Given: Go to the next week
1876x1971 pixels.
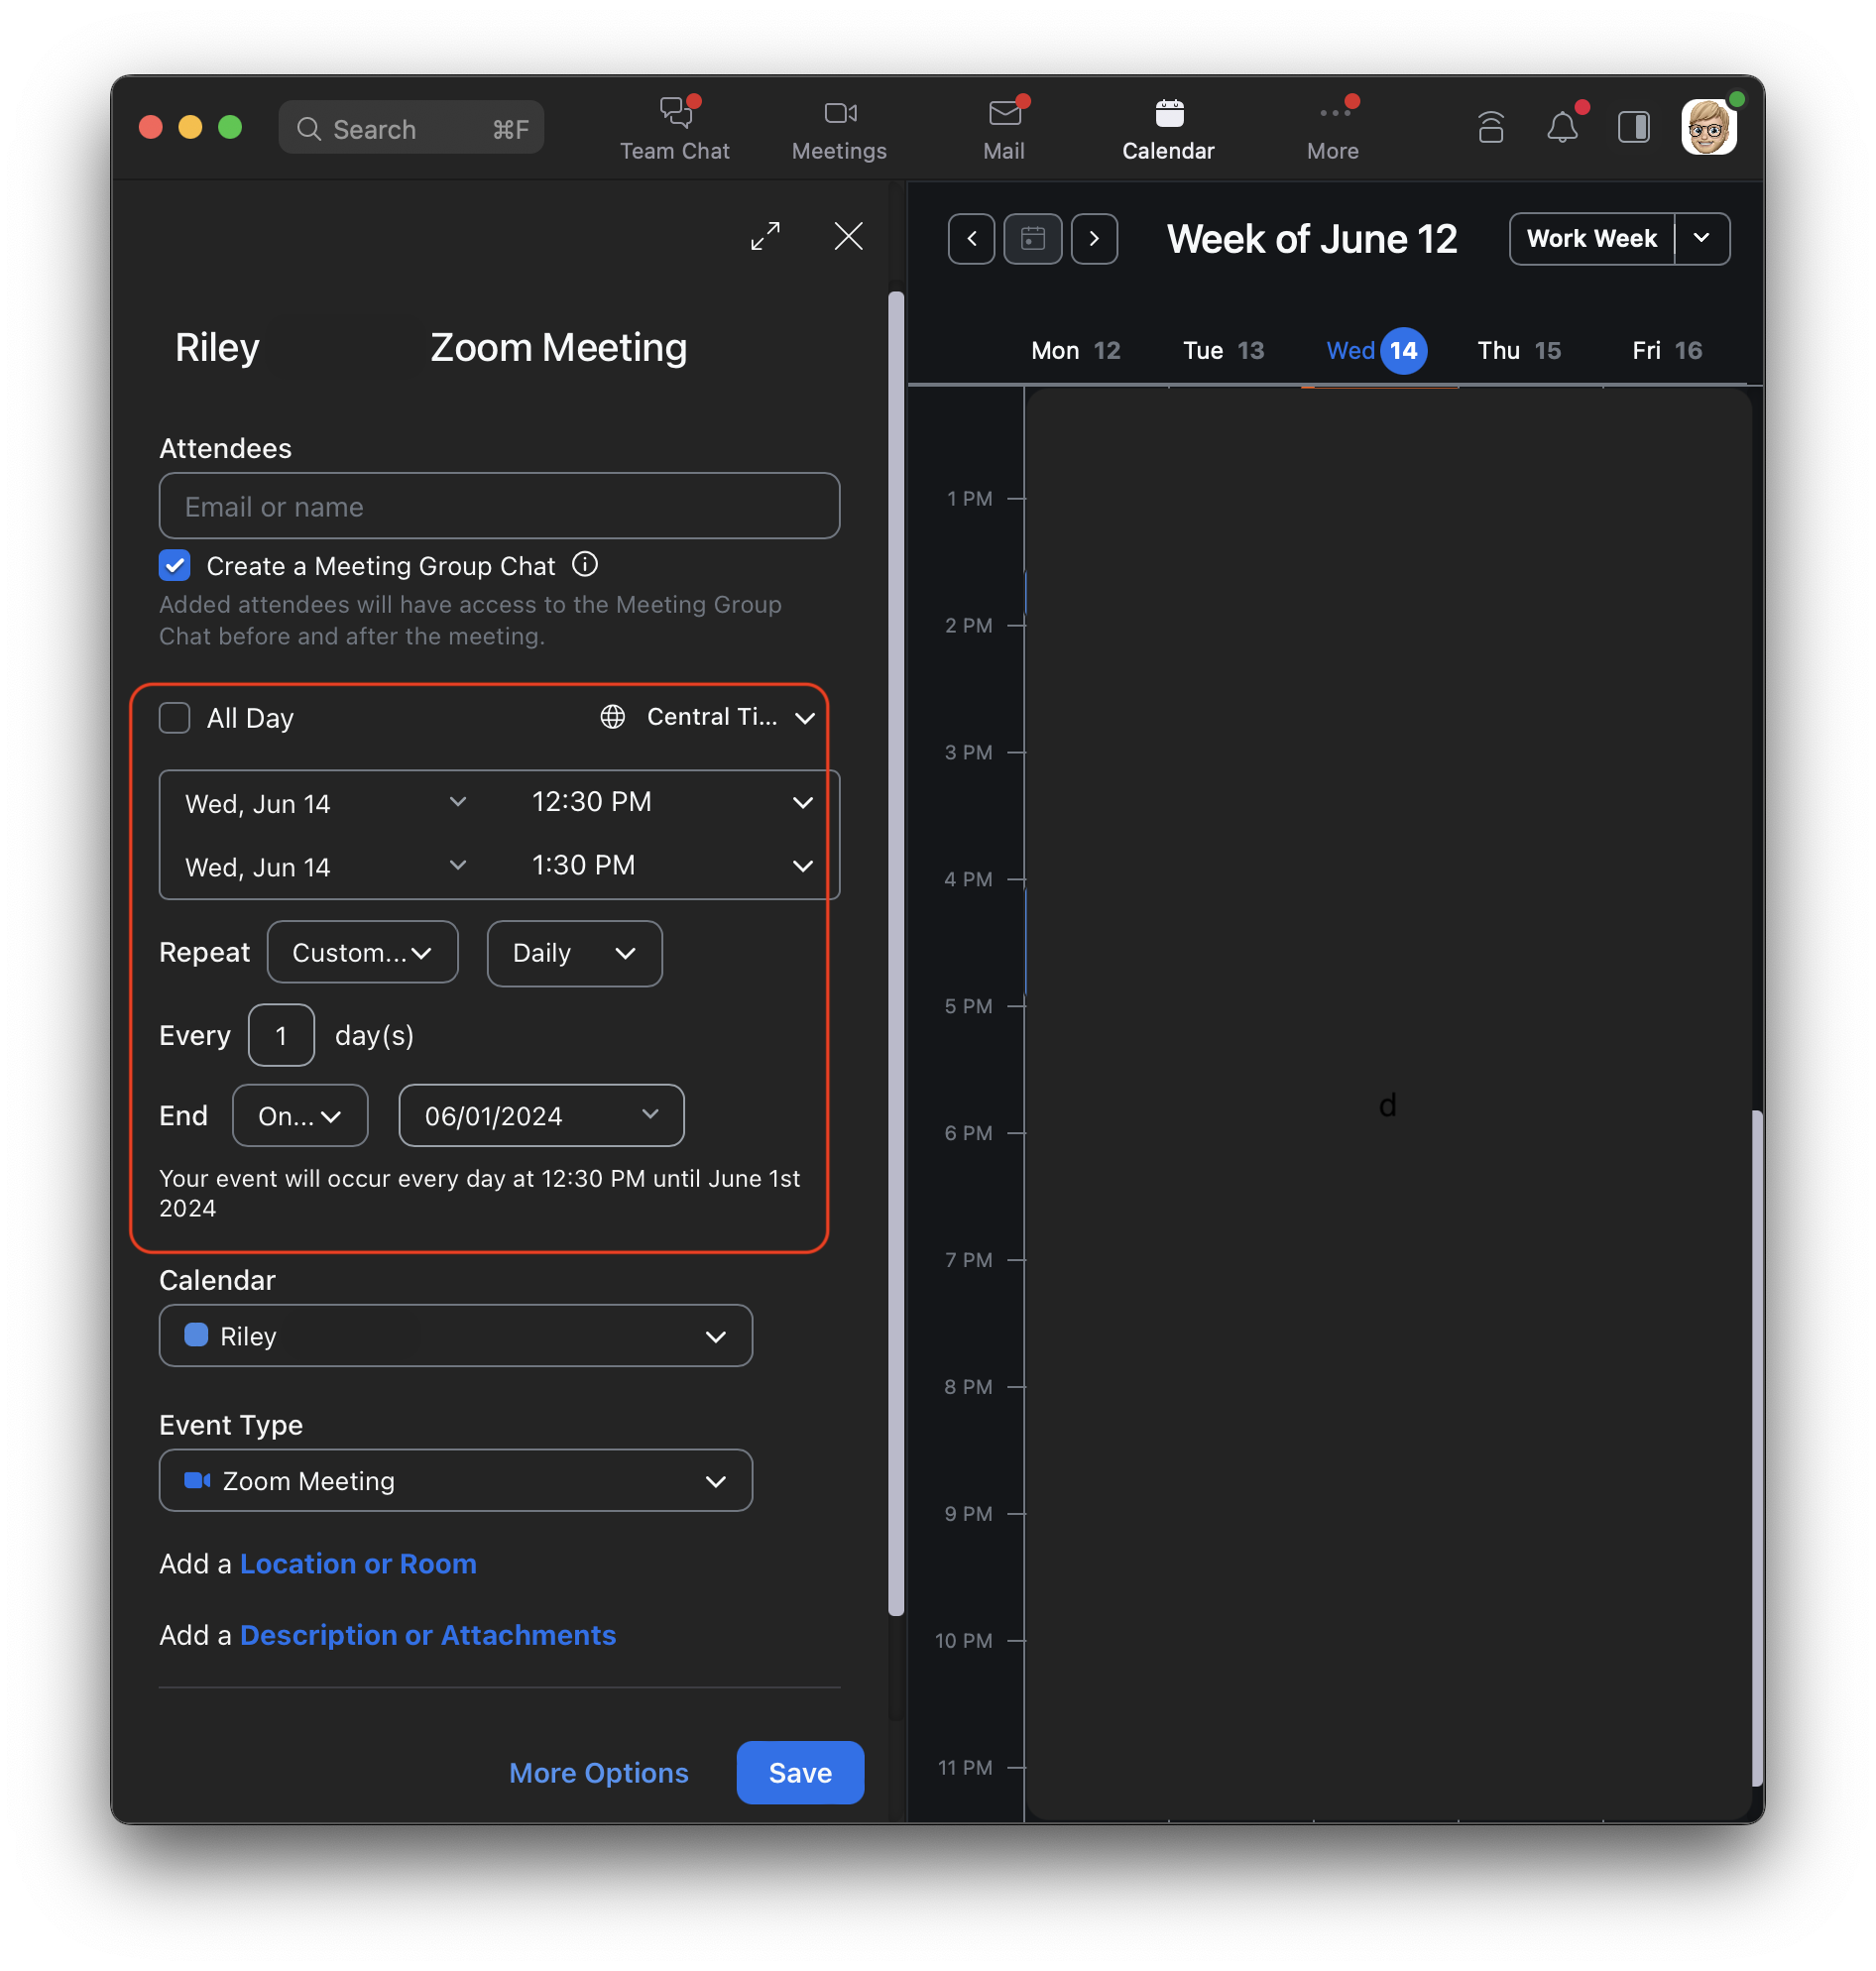Looking at the screenshot, I should [x=1094, y=239].
